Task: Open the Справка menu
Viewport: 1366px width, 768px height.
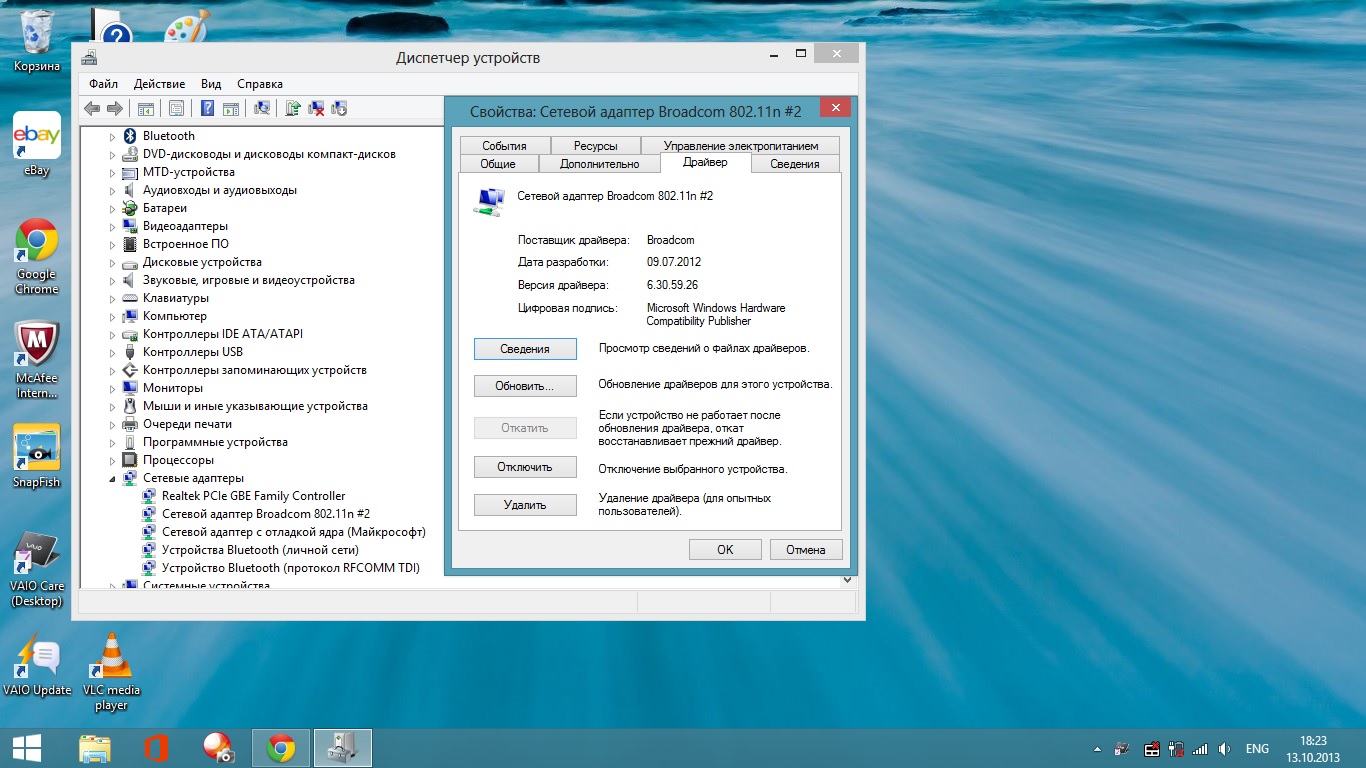Action: pyautogui.click(x=260, y=84)
